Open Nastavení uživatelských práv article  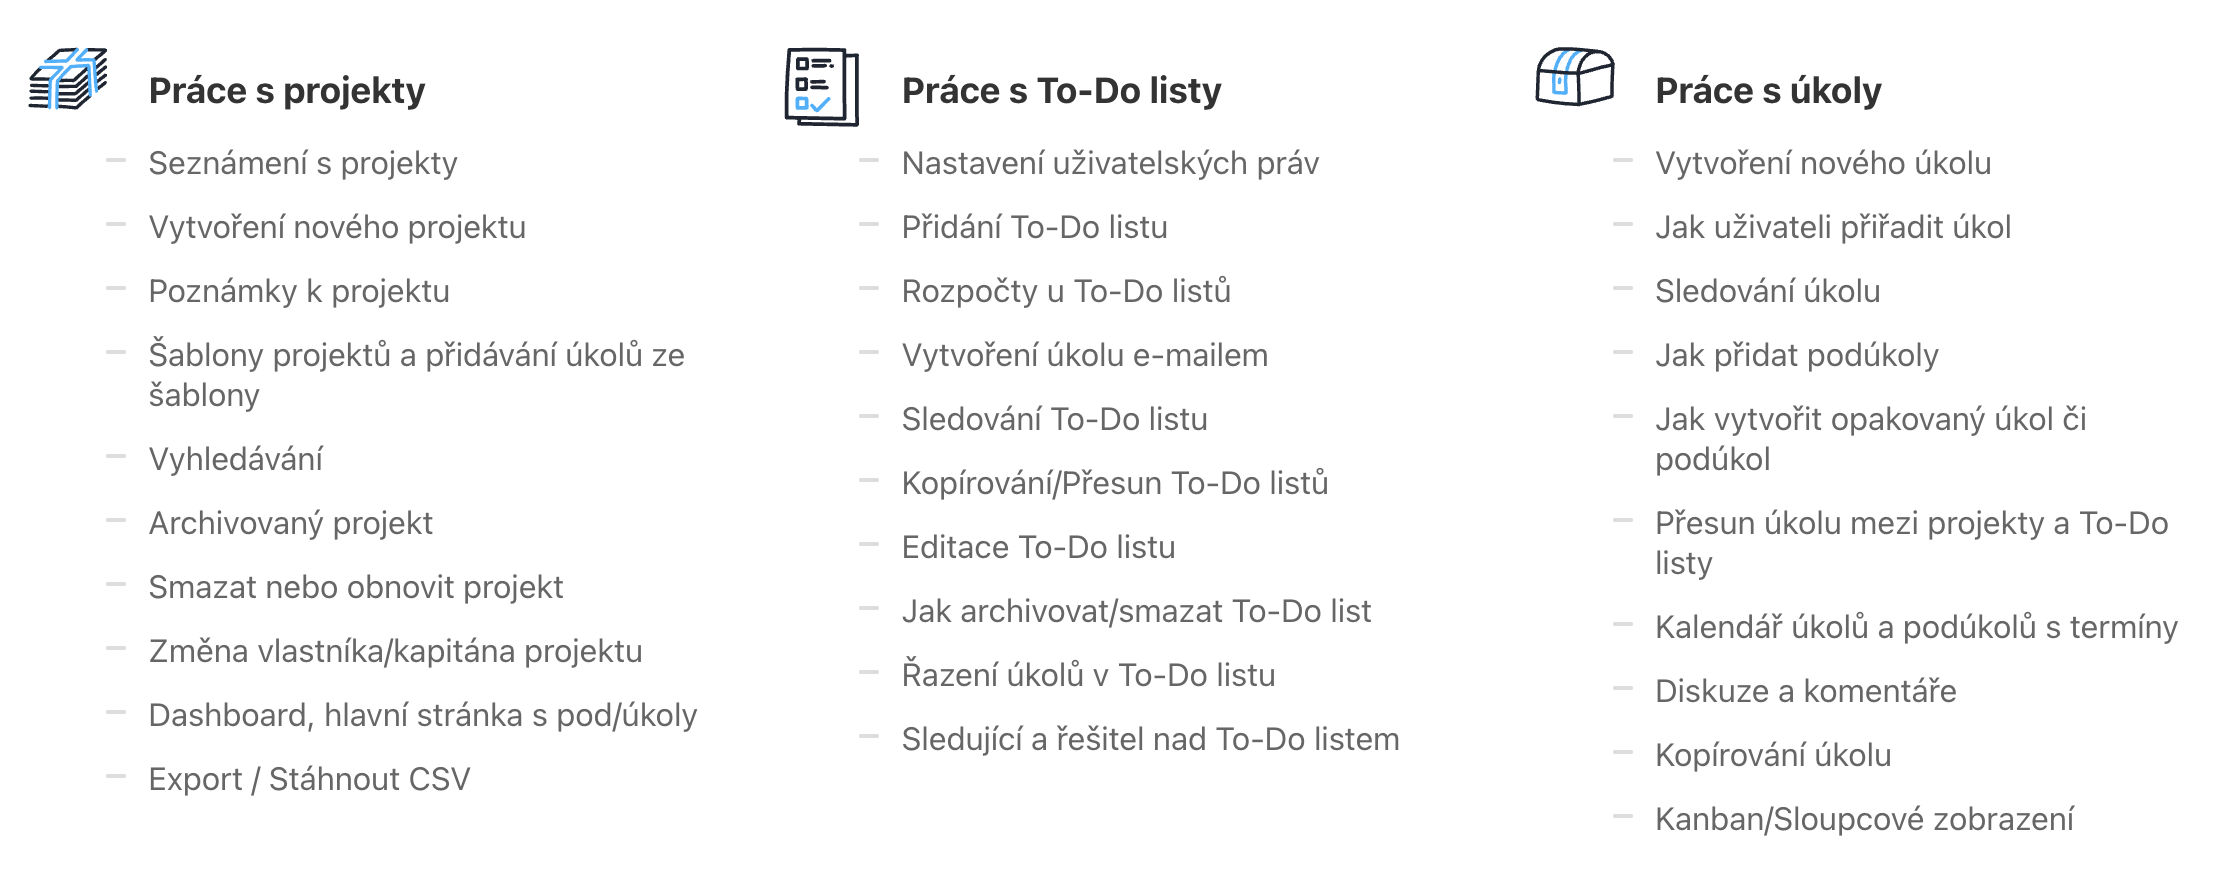(x=1110, y=163)
